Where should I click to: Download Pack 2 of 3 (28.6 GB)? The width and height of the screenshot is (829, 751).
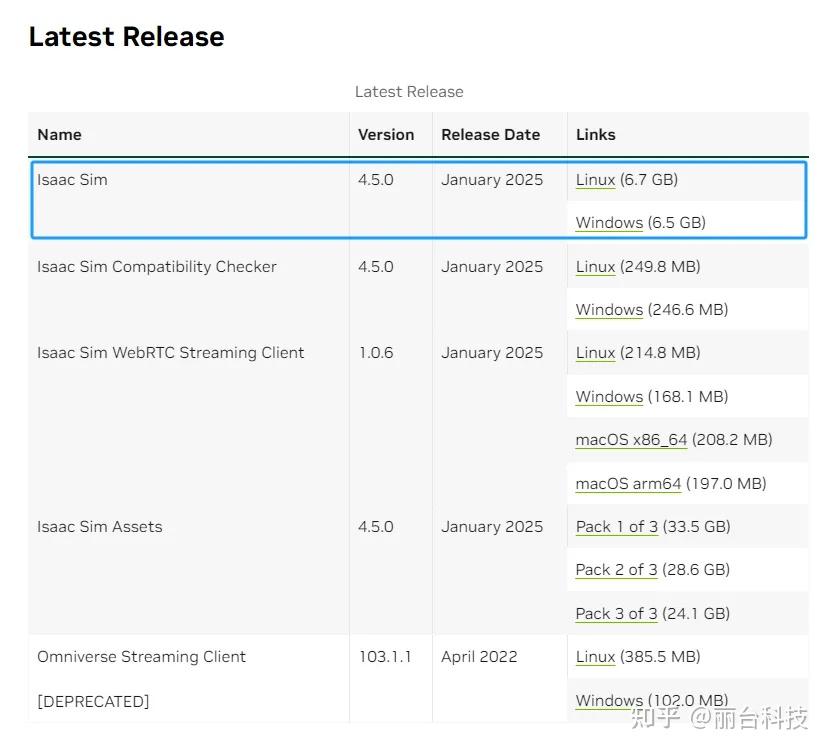[616, 569]
